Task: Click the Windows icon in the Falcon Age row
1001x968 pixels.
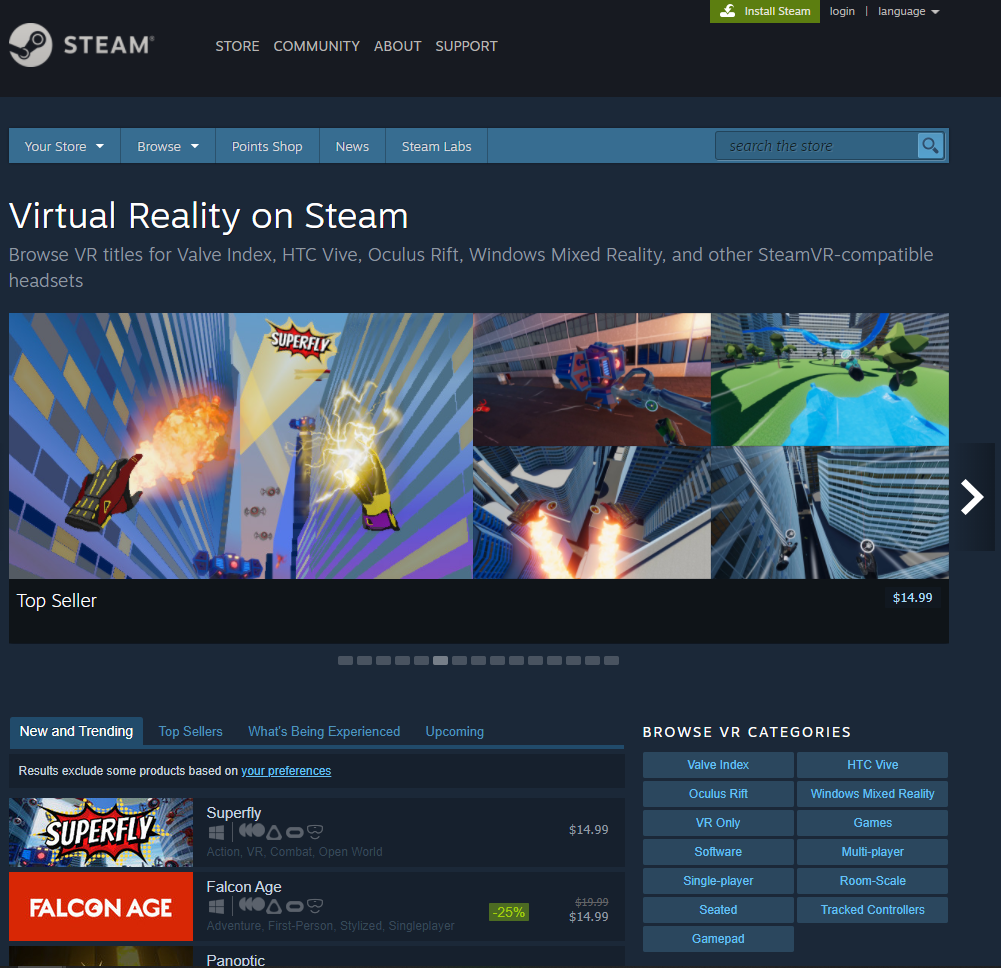Action: coord(216,906)
